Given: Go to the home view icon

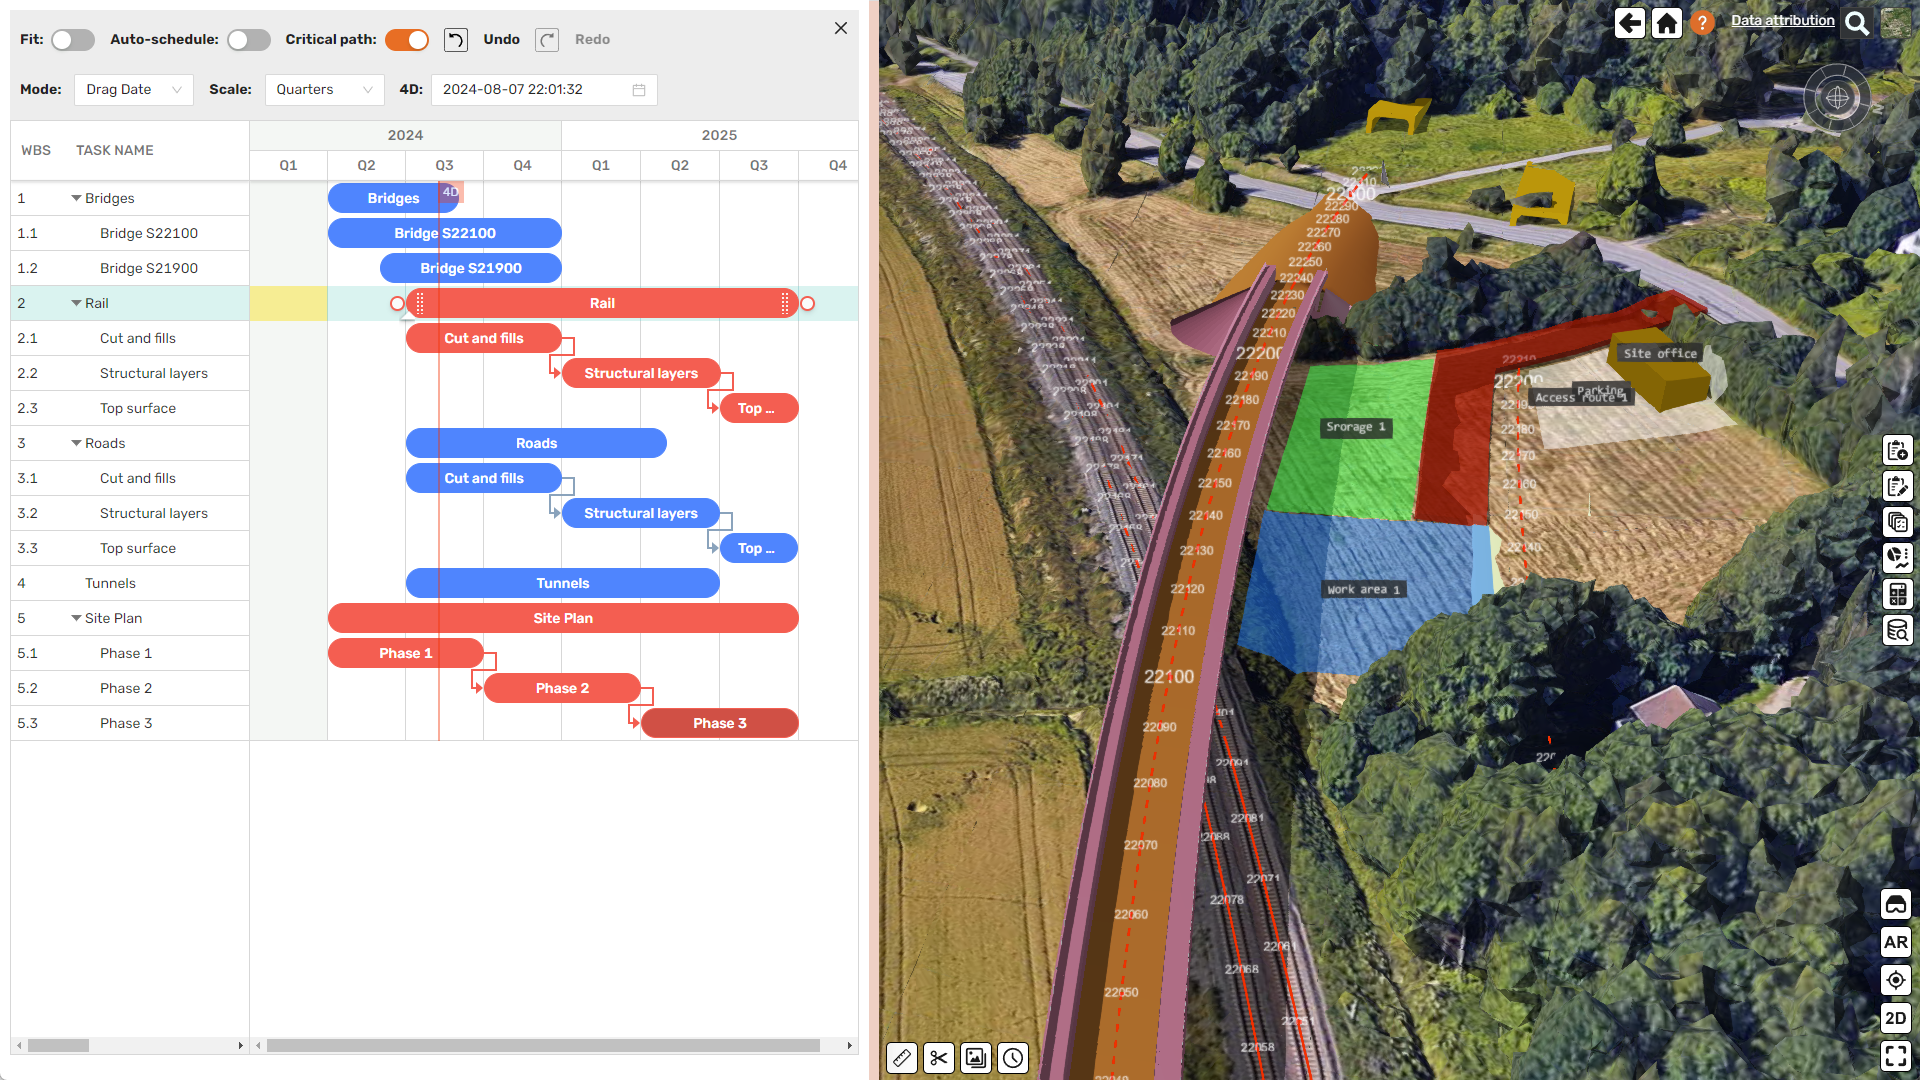Looking at the screenshot, I should 1667,23.
